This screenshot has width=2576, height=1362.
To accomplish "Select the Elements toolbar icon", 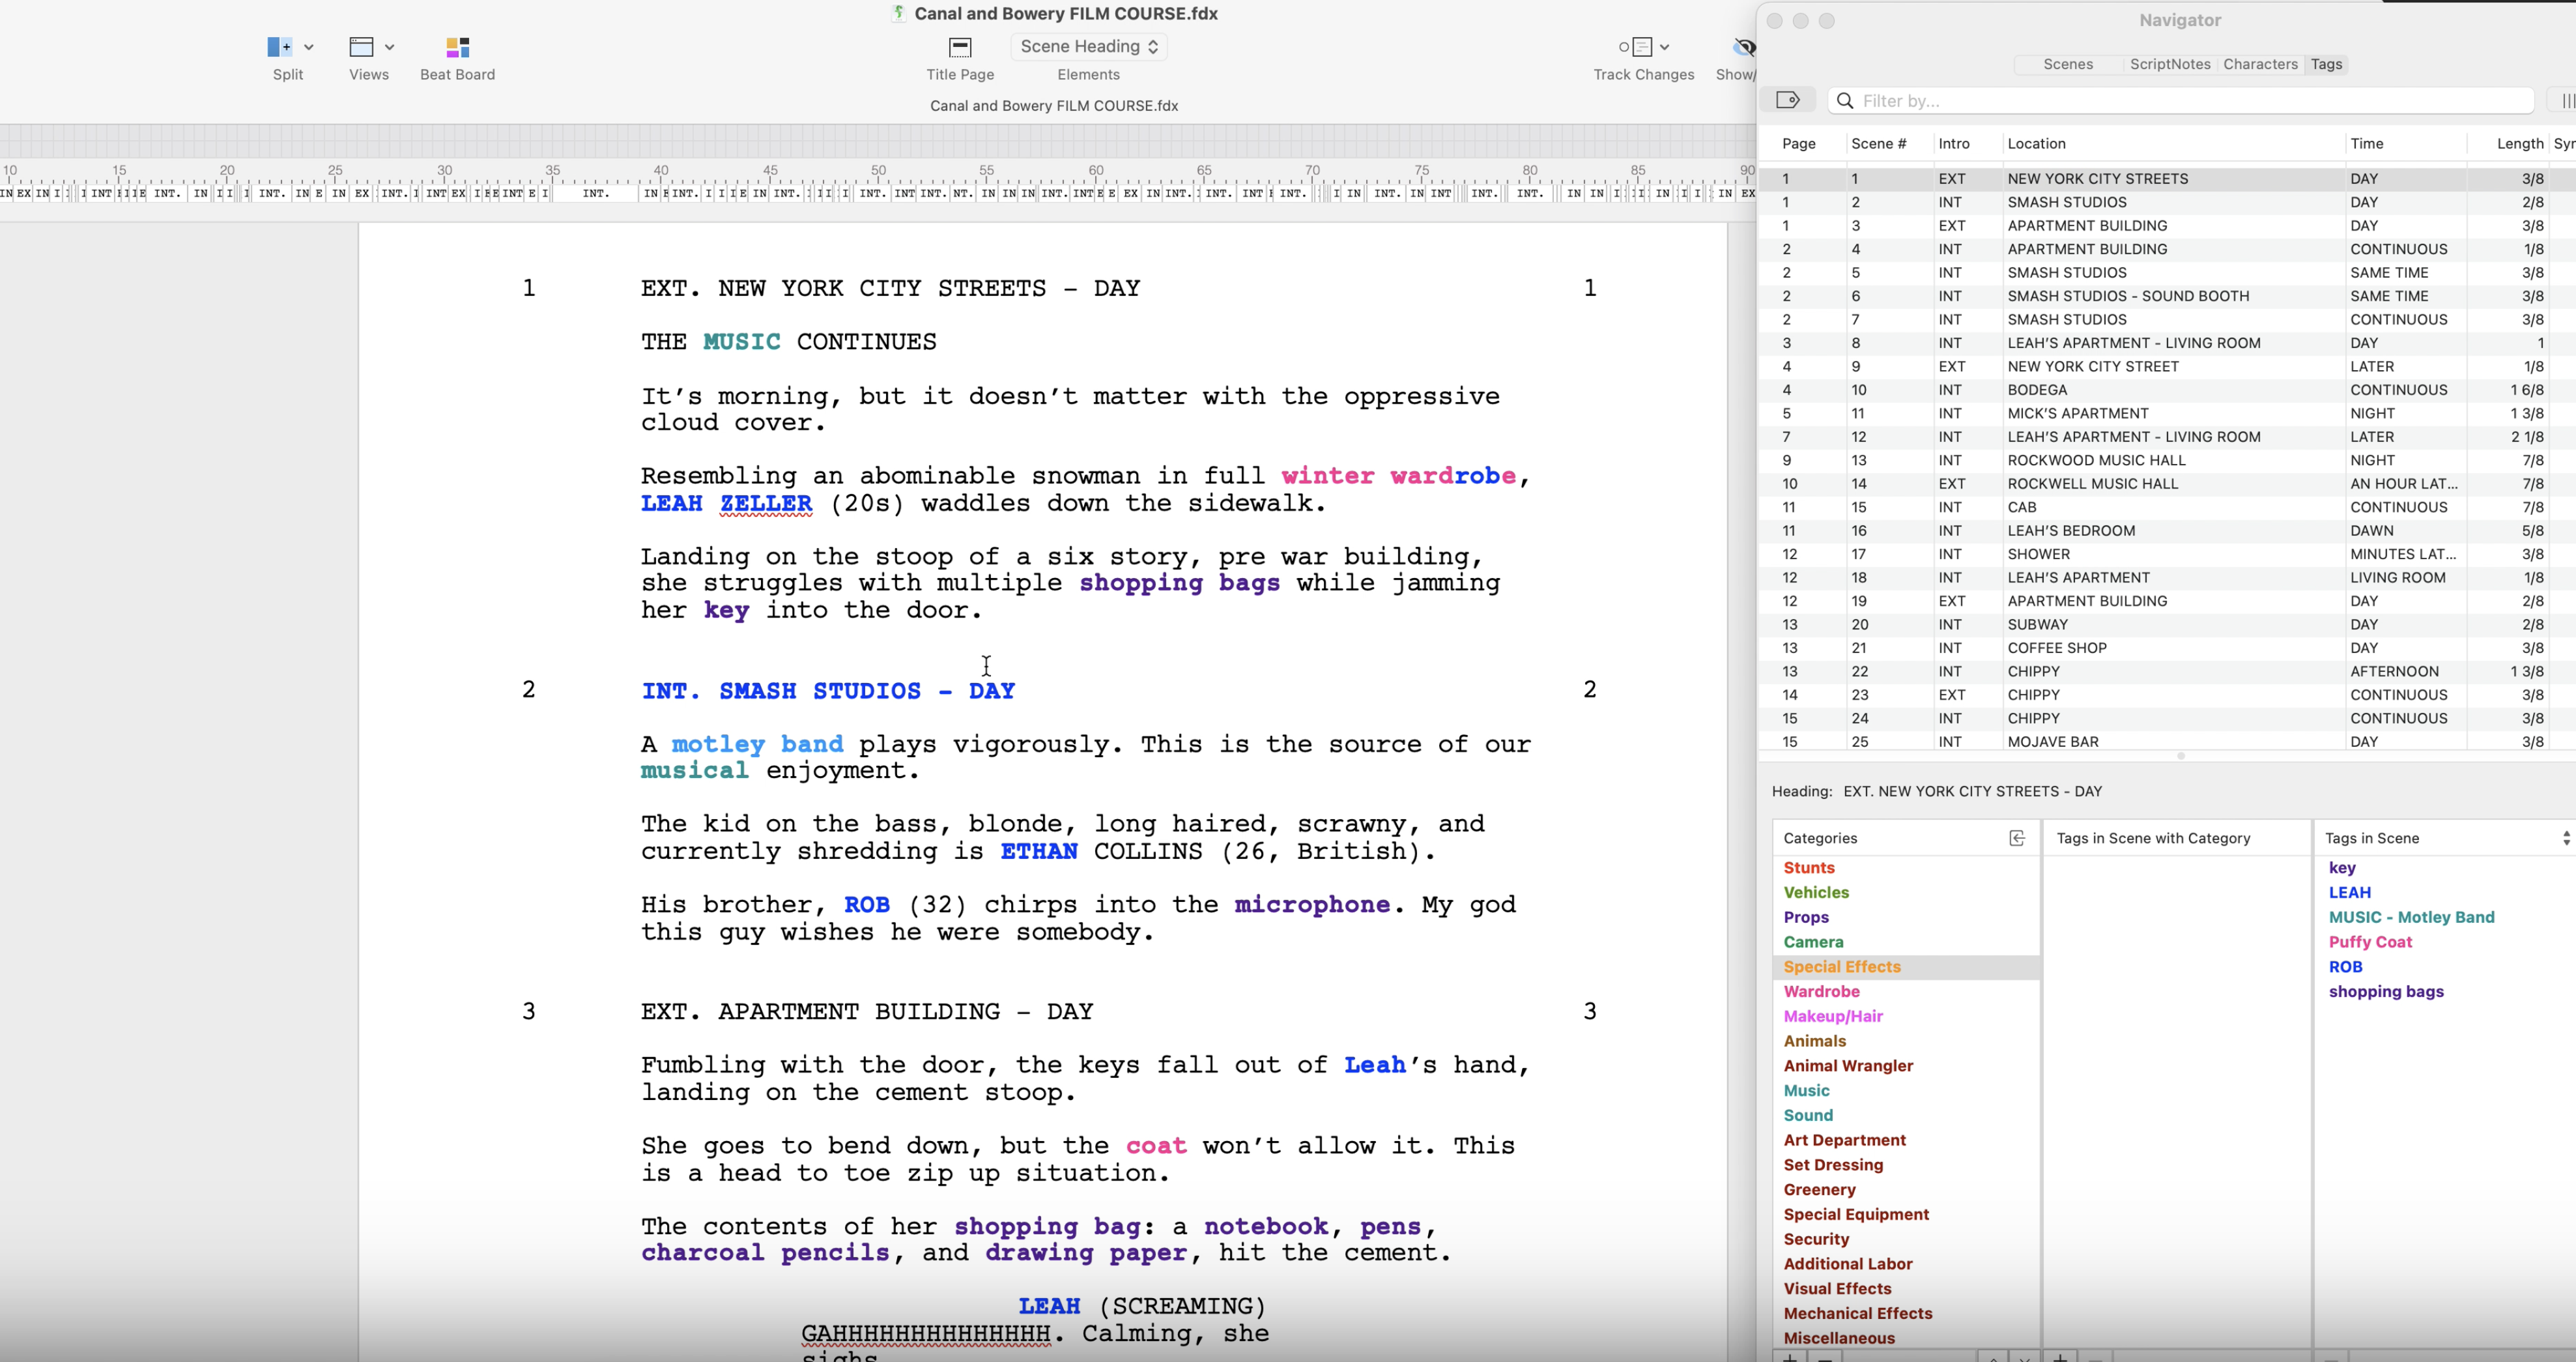I will coord(1087,46).
